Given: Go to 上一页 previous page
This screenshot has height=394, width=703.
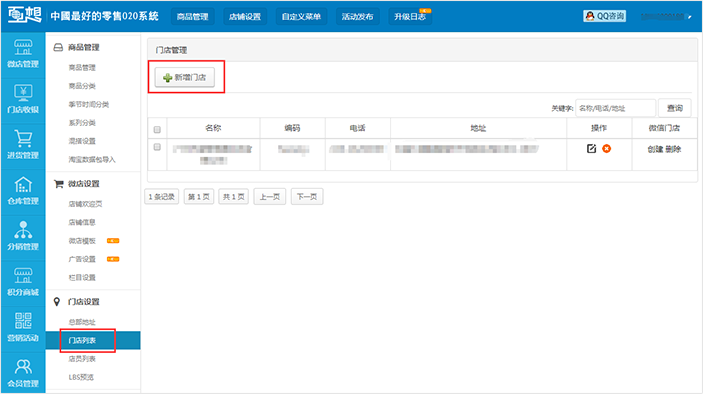Looking at the screenshot, I should click(269, 197).
